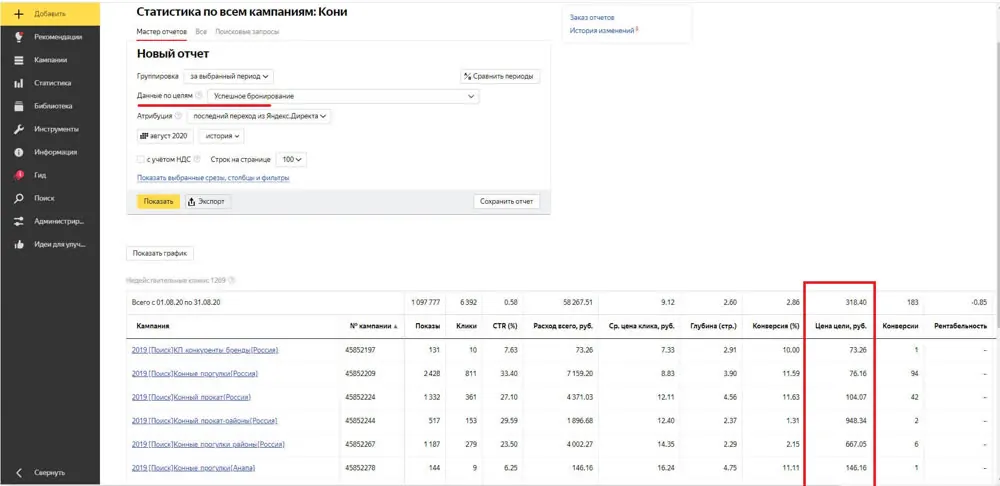
Task: Click Расход всего, руб. column header
Action: [x=563, y=326]
